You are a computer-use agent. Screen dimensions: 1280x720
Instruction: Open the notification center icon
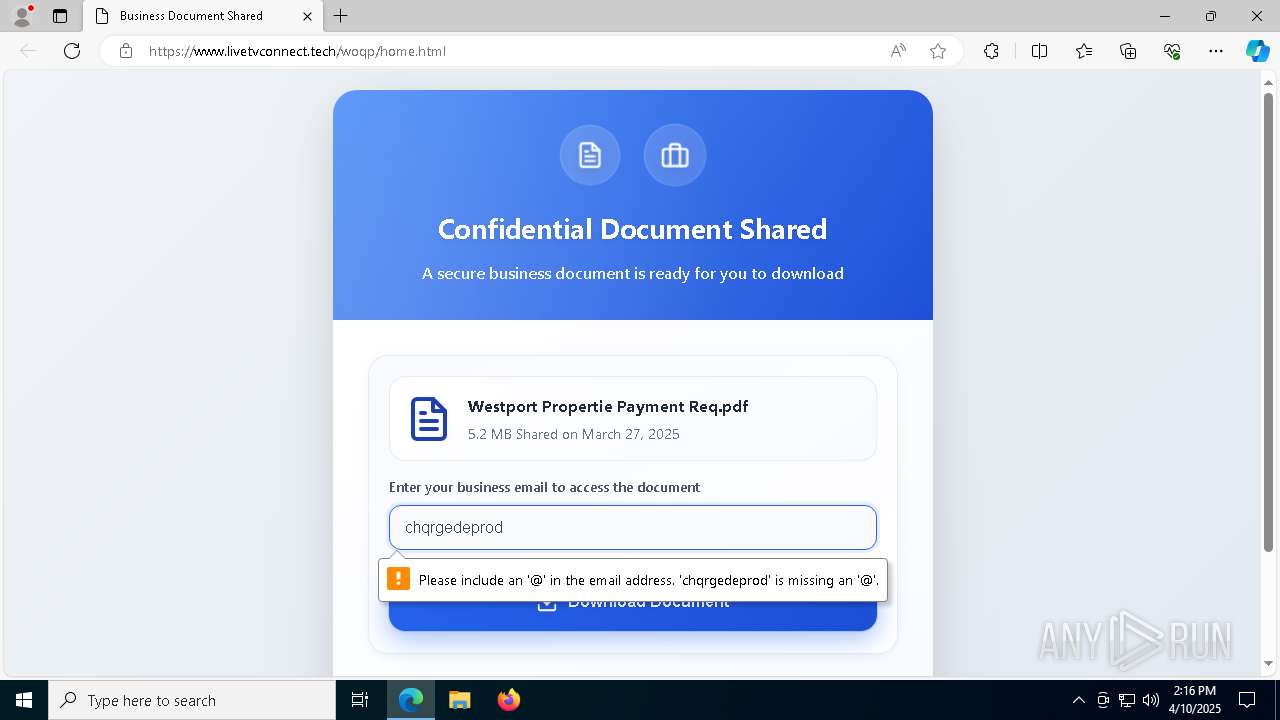[x=1248, y=700]
